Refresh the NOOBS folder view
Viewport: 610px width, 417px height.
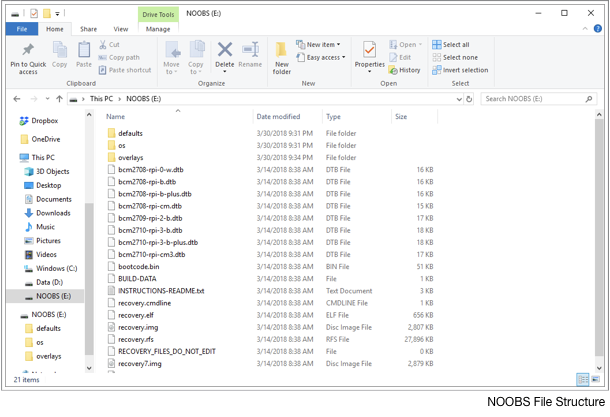click(x=469, y=99)
